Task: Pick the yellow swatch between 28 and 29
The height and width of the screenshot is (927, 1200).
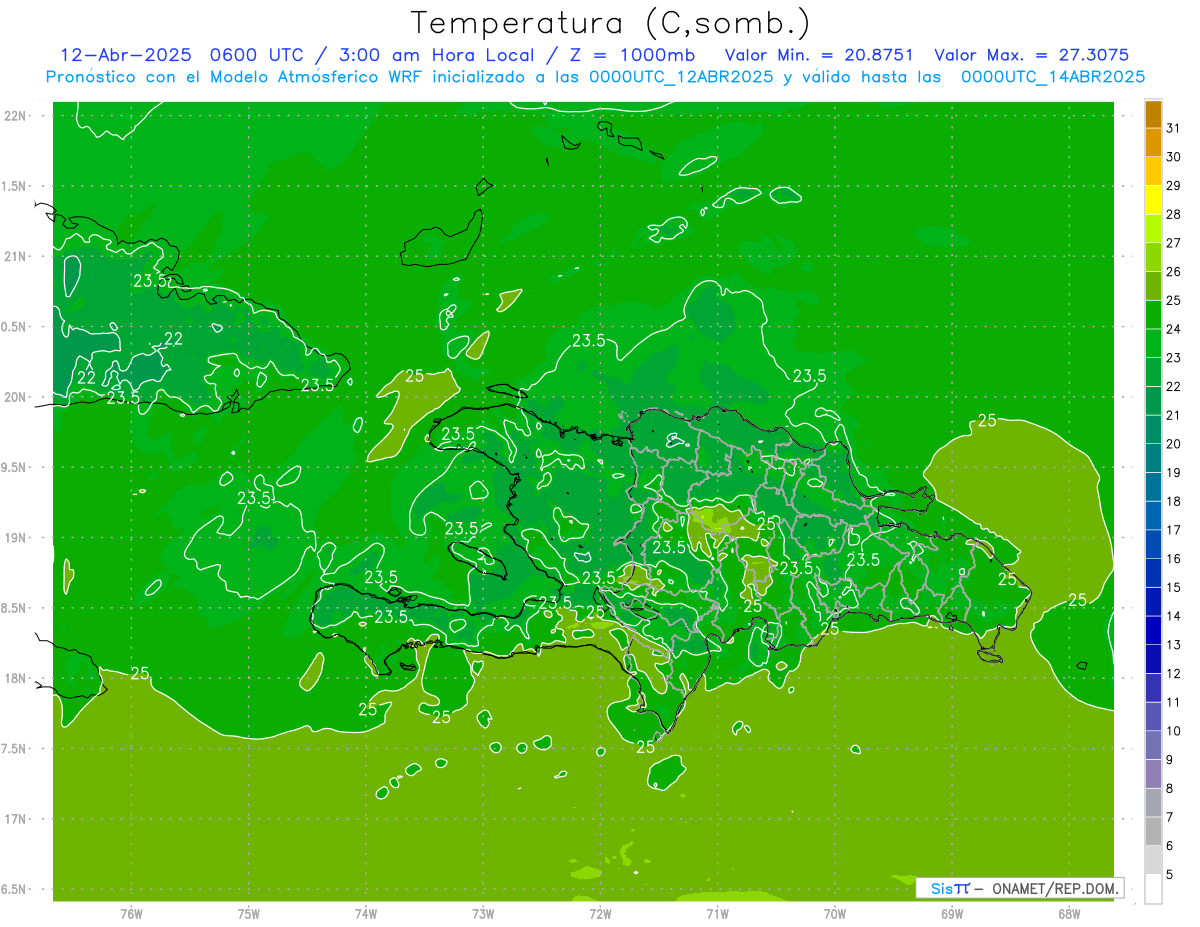Action: click(1153, 200)
